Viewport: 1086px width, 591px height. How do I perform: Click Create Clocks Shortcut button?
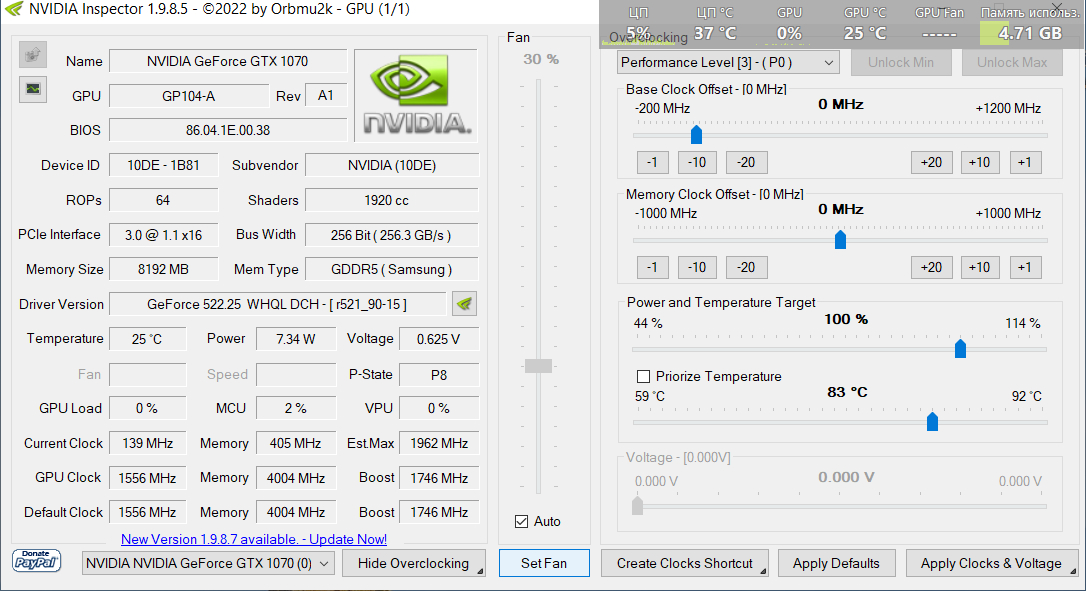pos(684,563)
